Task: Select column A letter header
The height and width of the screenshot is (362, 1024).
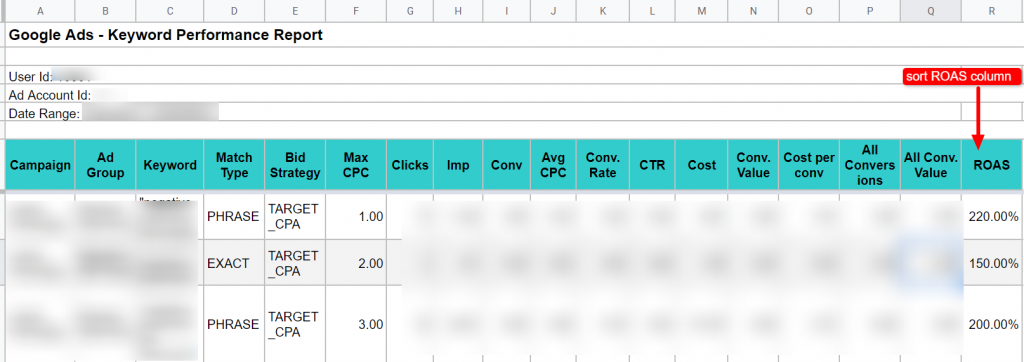Action: click(40, 11)
